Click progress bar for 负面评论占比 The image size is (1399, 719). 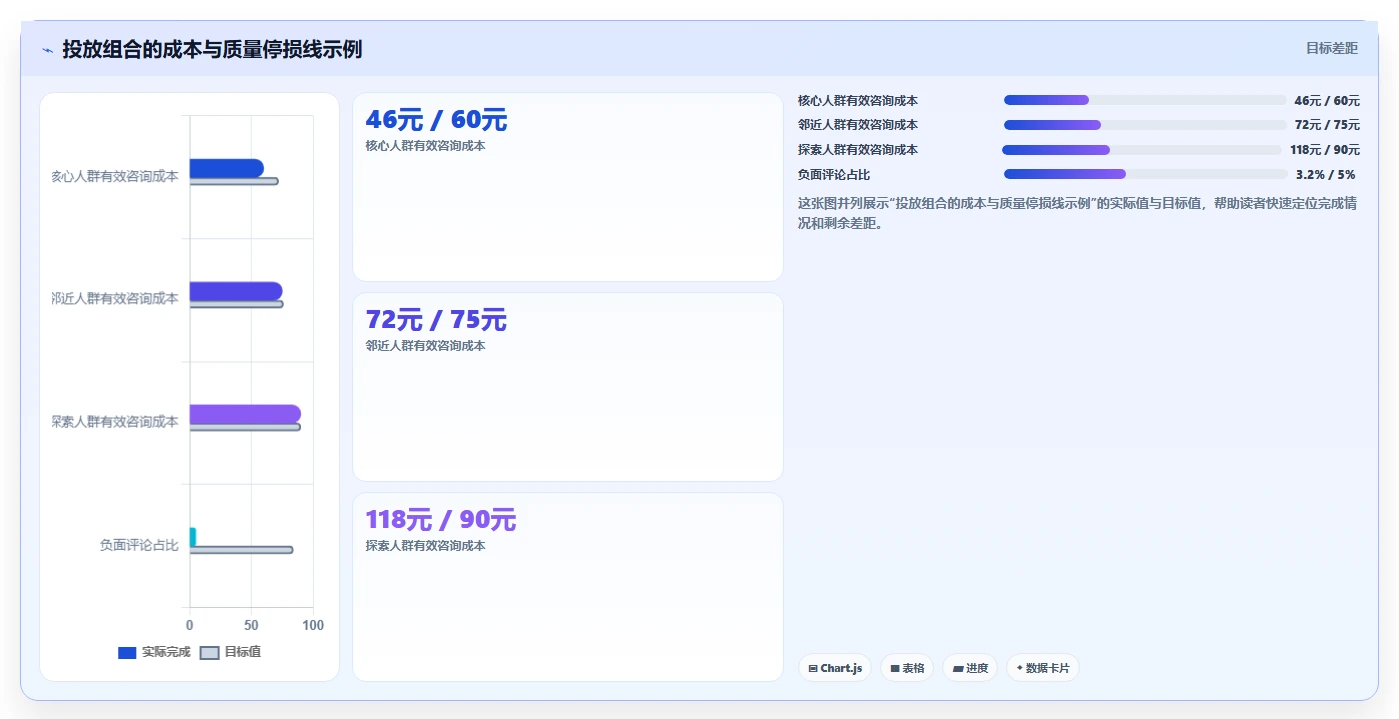click(x=1146, y=174)
